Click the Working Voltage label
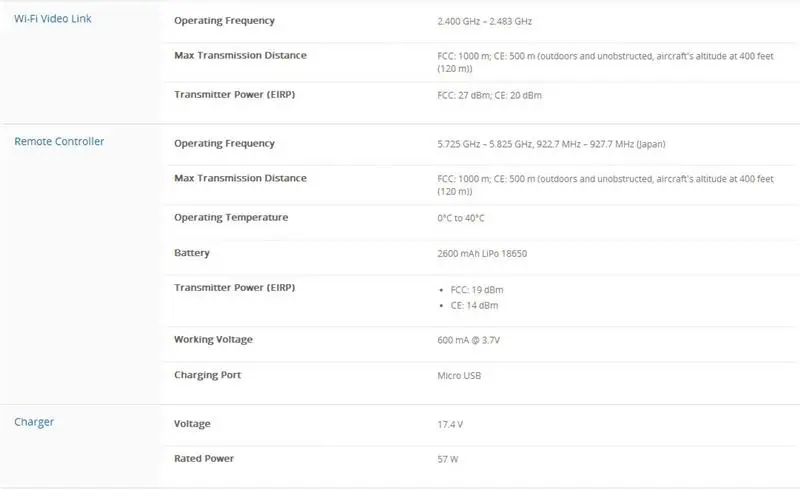Viewport: 800px width, 489px height. click(x=213, y=340)
